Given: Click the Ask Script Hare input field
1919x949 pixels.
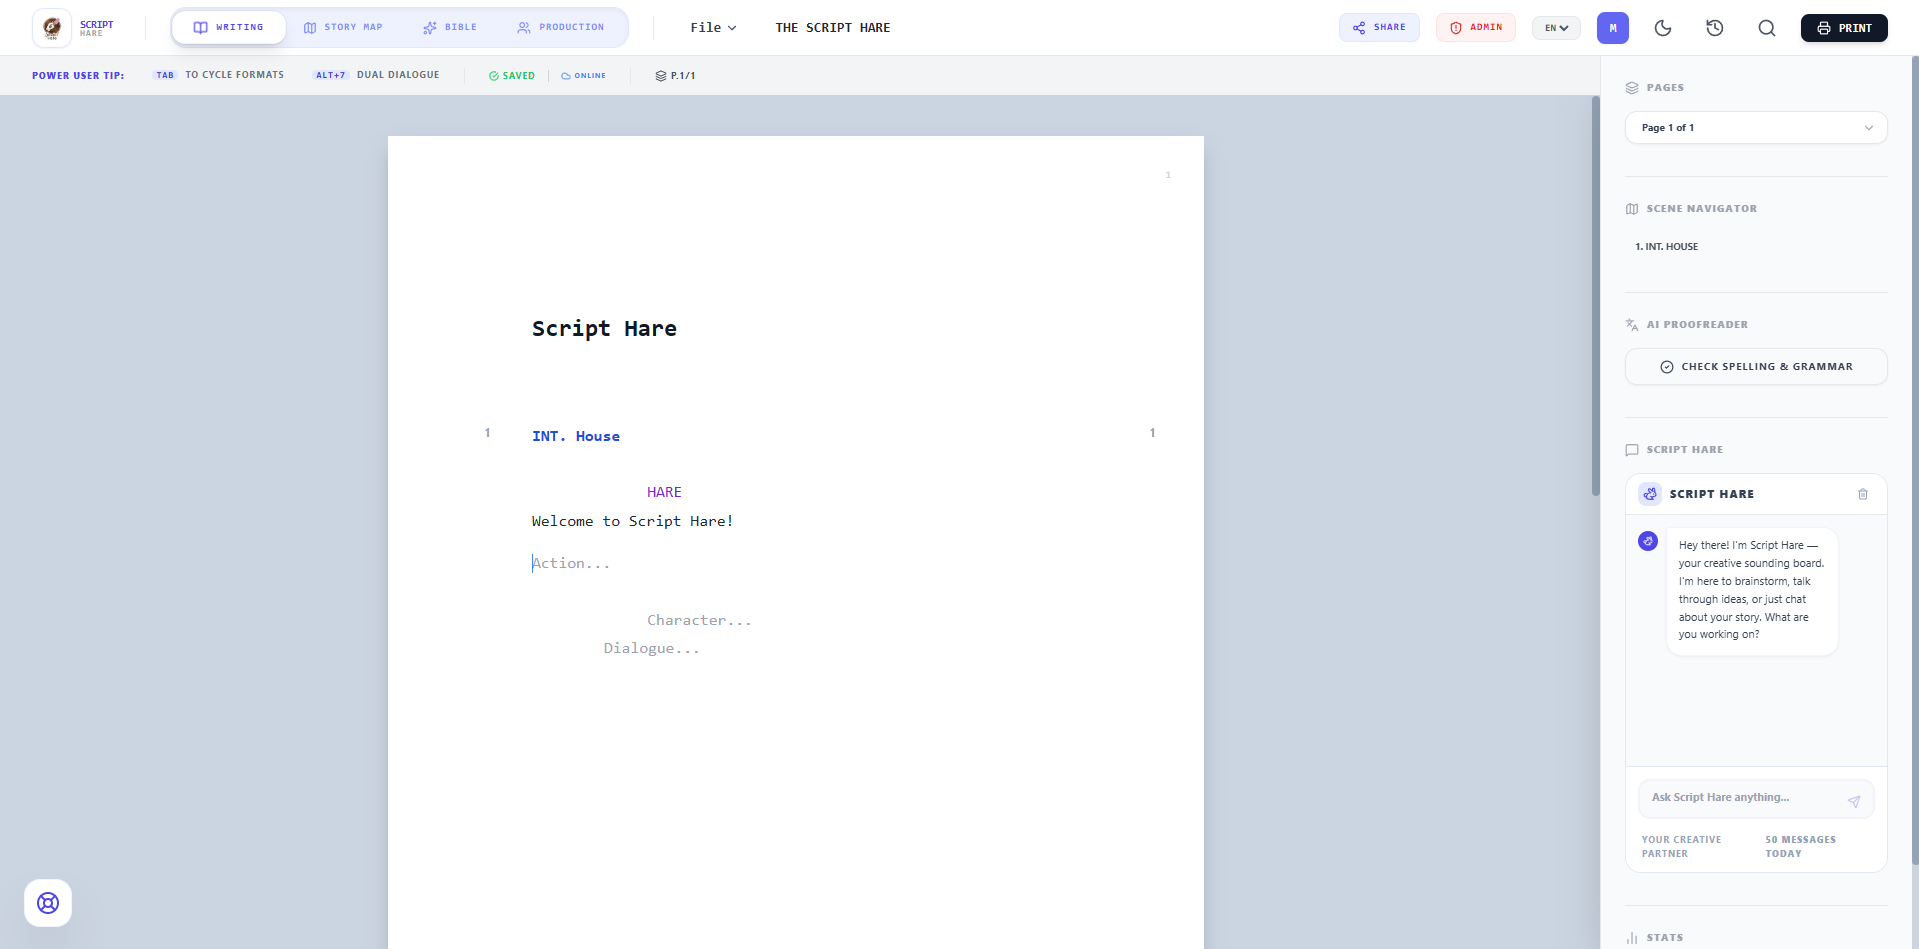Looking at the screenshot, I should (1745, 797).
